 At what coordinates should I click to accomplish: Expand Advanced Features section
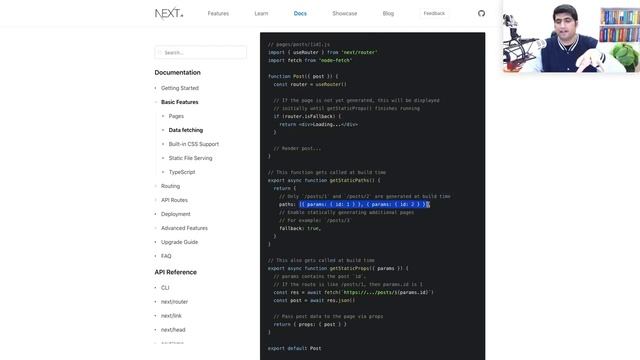pyautogui.click(x=184, y=228)
